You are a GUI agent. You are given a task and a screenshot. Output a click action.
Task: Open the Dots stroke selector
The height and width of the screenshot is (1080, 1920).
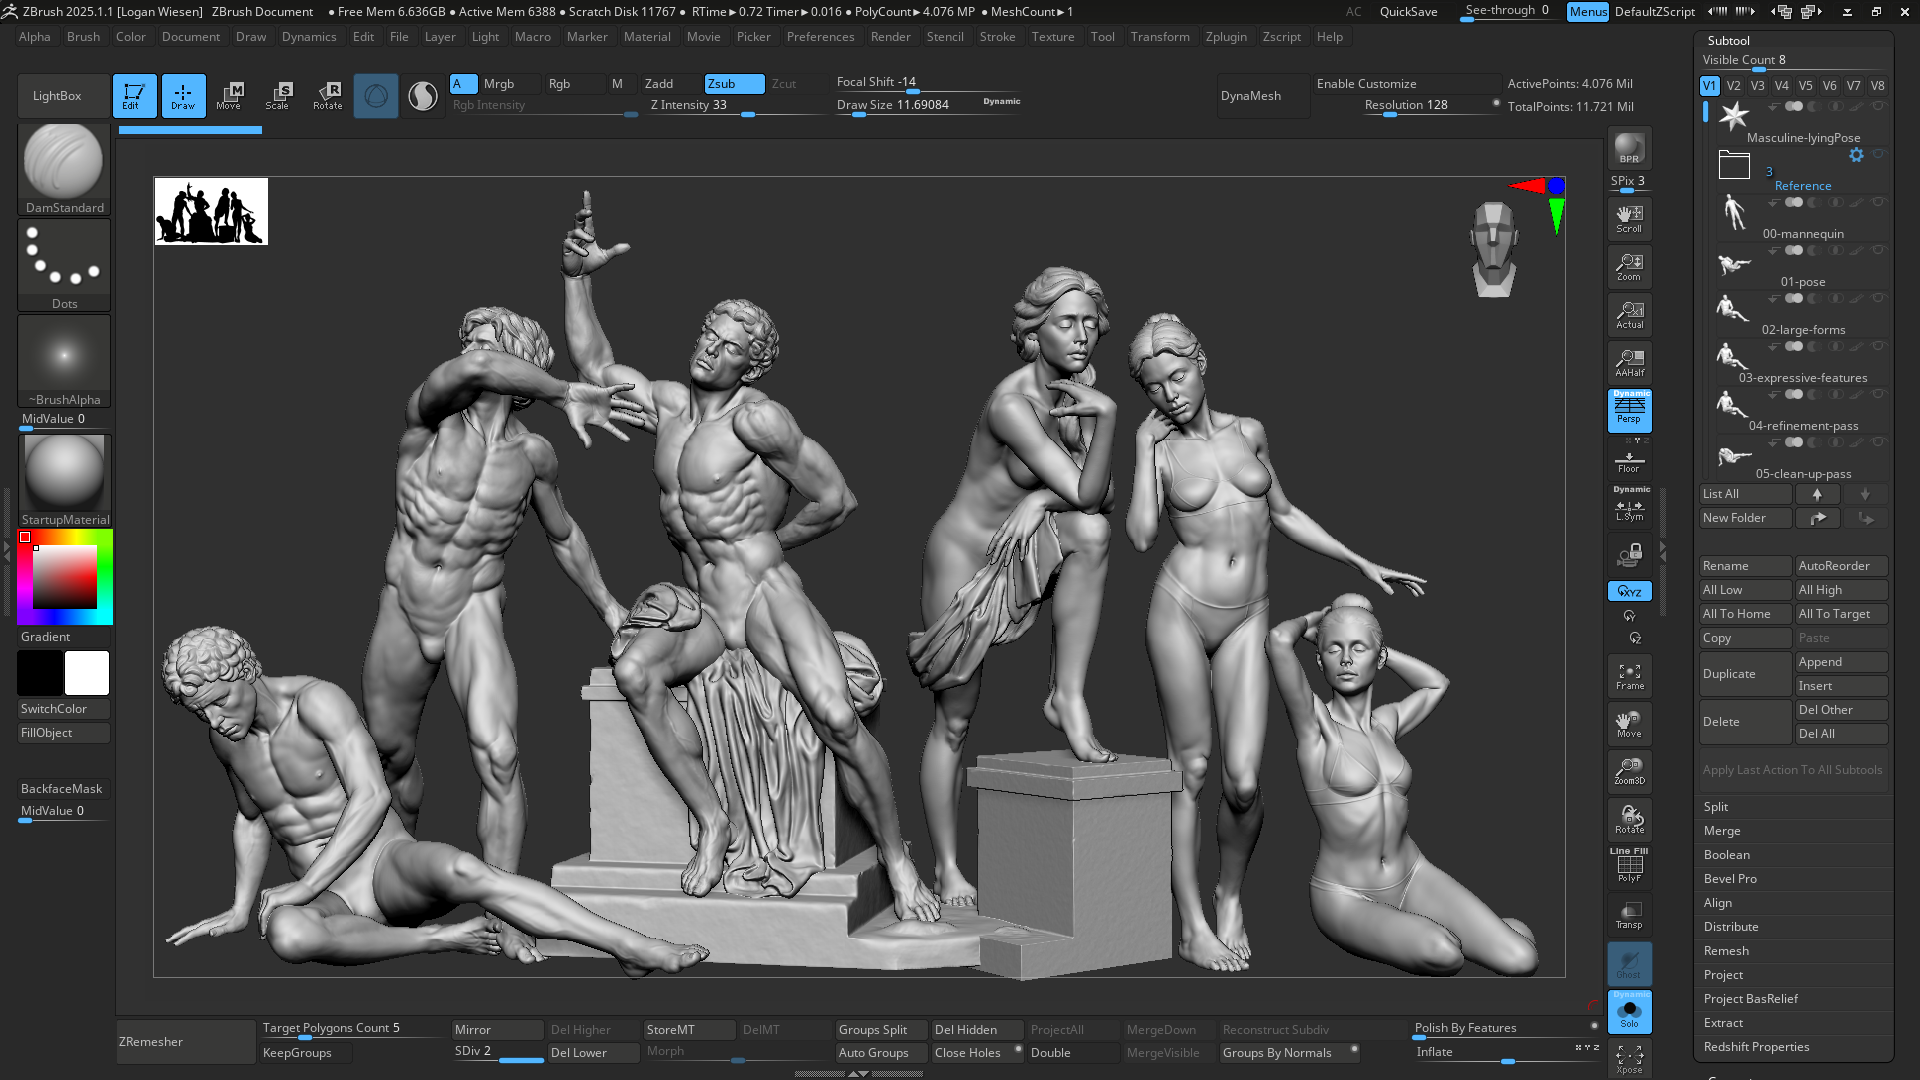64,258
